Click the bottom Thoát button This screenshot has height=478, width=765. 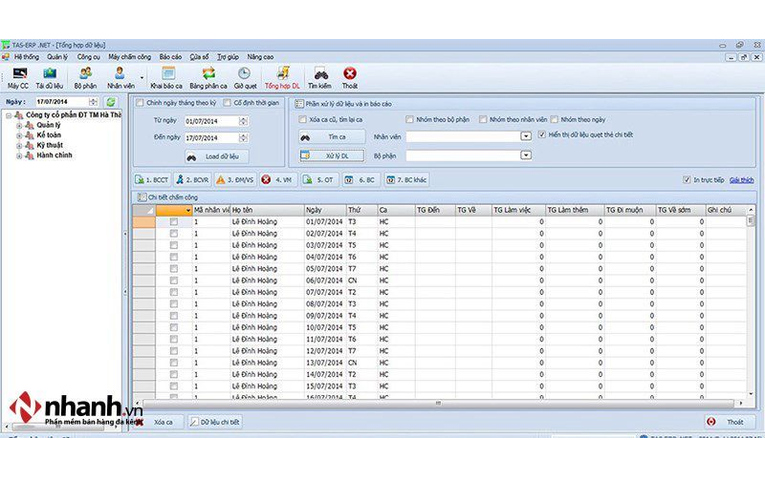pyautogui.click(x=730, y=422)
